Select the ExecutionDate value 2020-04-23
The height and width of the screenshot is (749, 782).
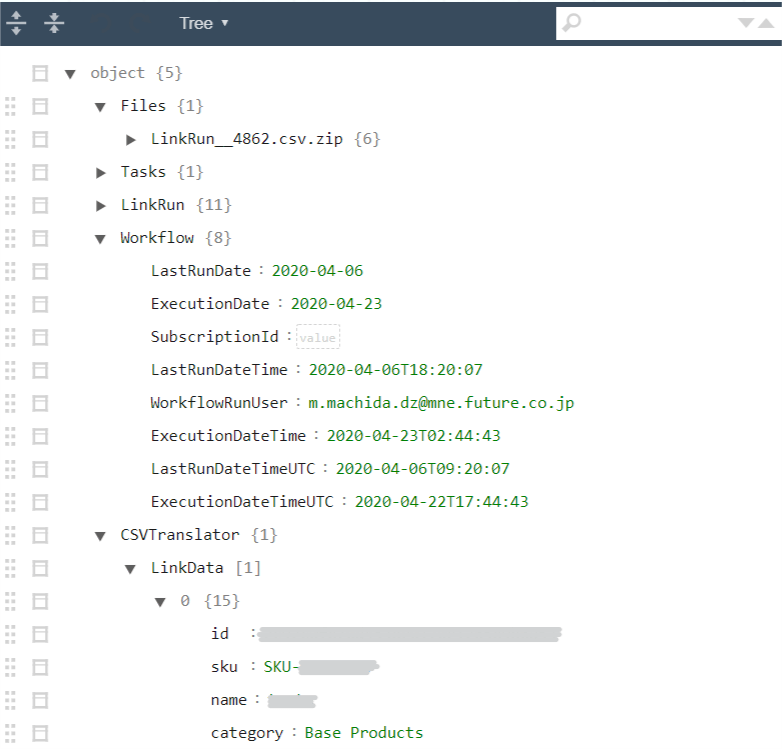[336, 304]
